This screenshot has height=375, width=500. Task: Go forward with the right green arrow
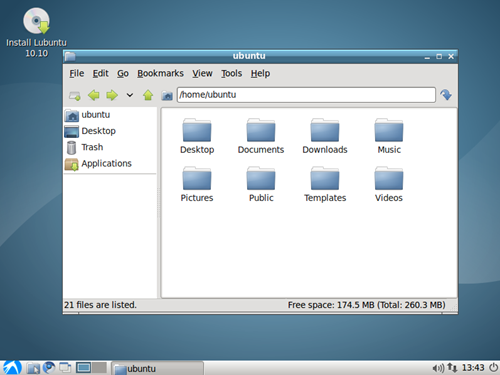pos(112,95)
